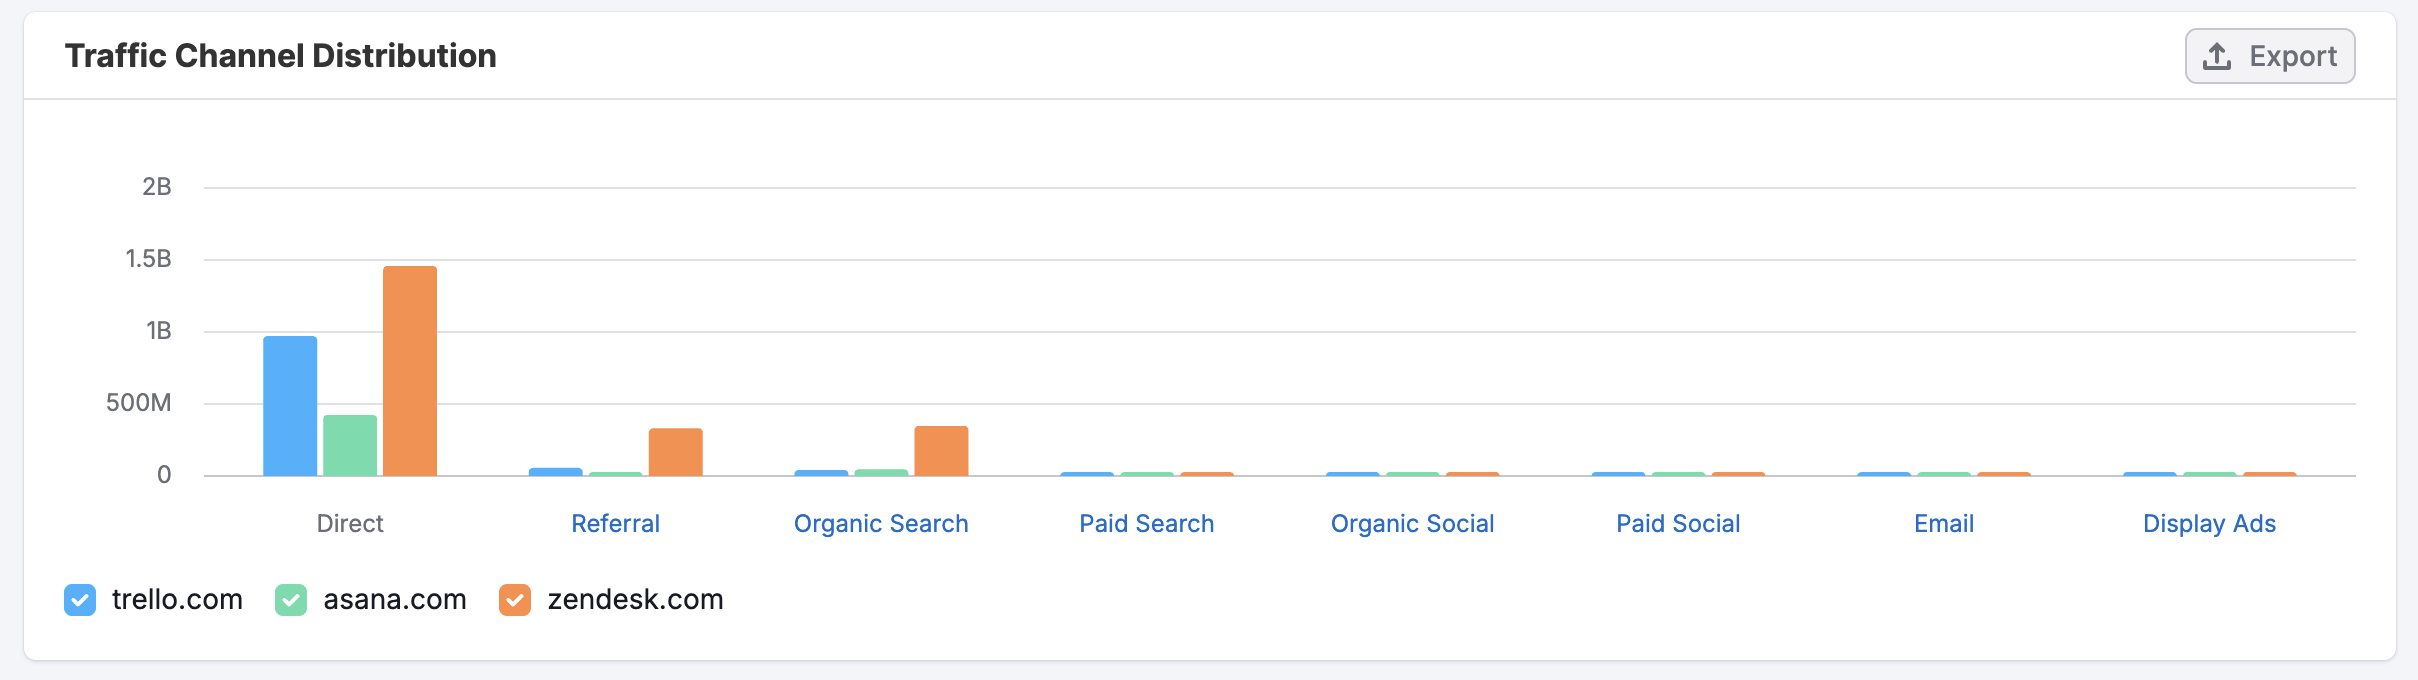Click the zendesk.com legend label
2418x680 pixels.
pos(635,600)
